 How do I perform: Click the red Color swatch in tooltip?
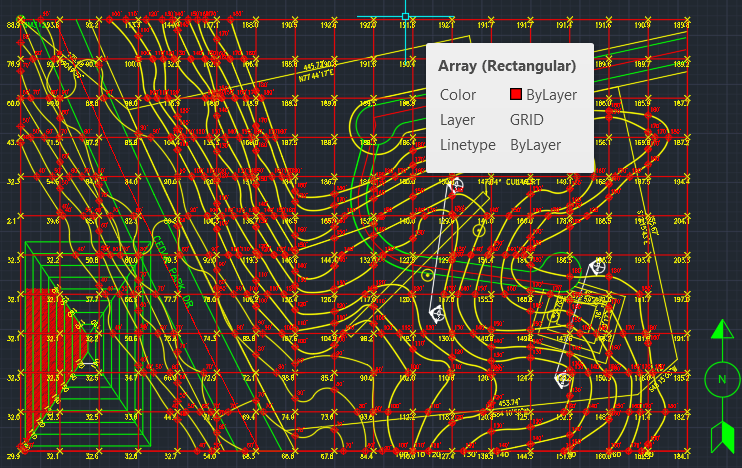pyautogui.click(x=516, y=94)
